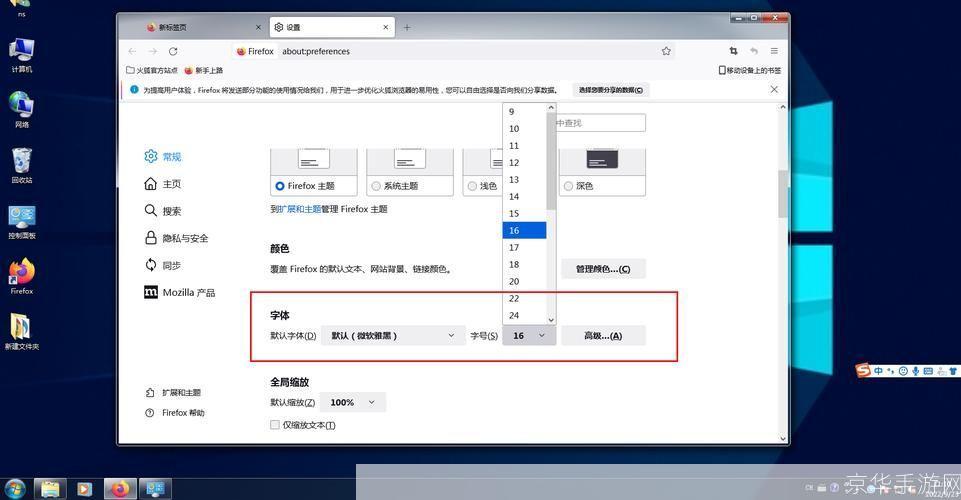Click the control panel taskbar icon

[x=155, y=489]
